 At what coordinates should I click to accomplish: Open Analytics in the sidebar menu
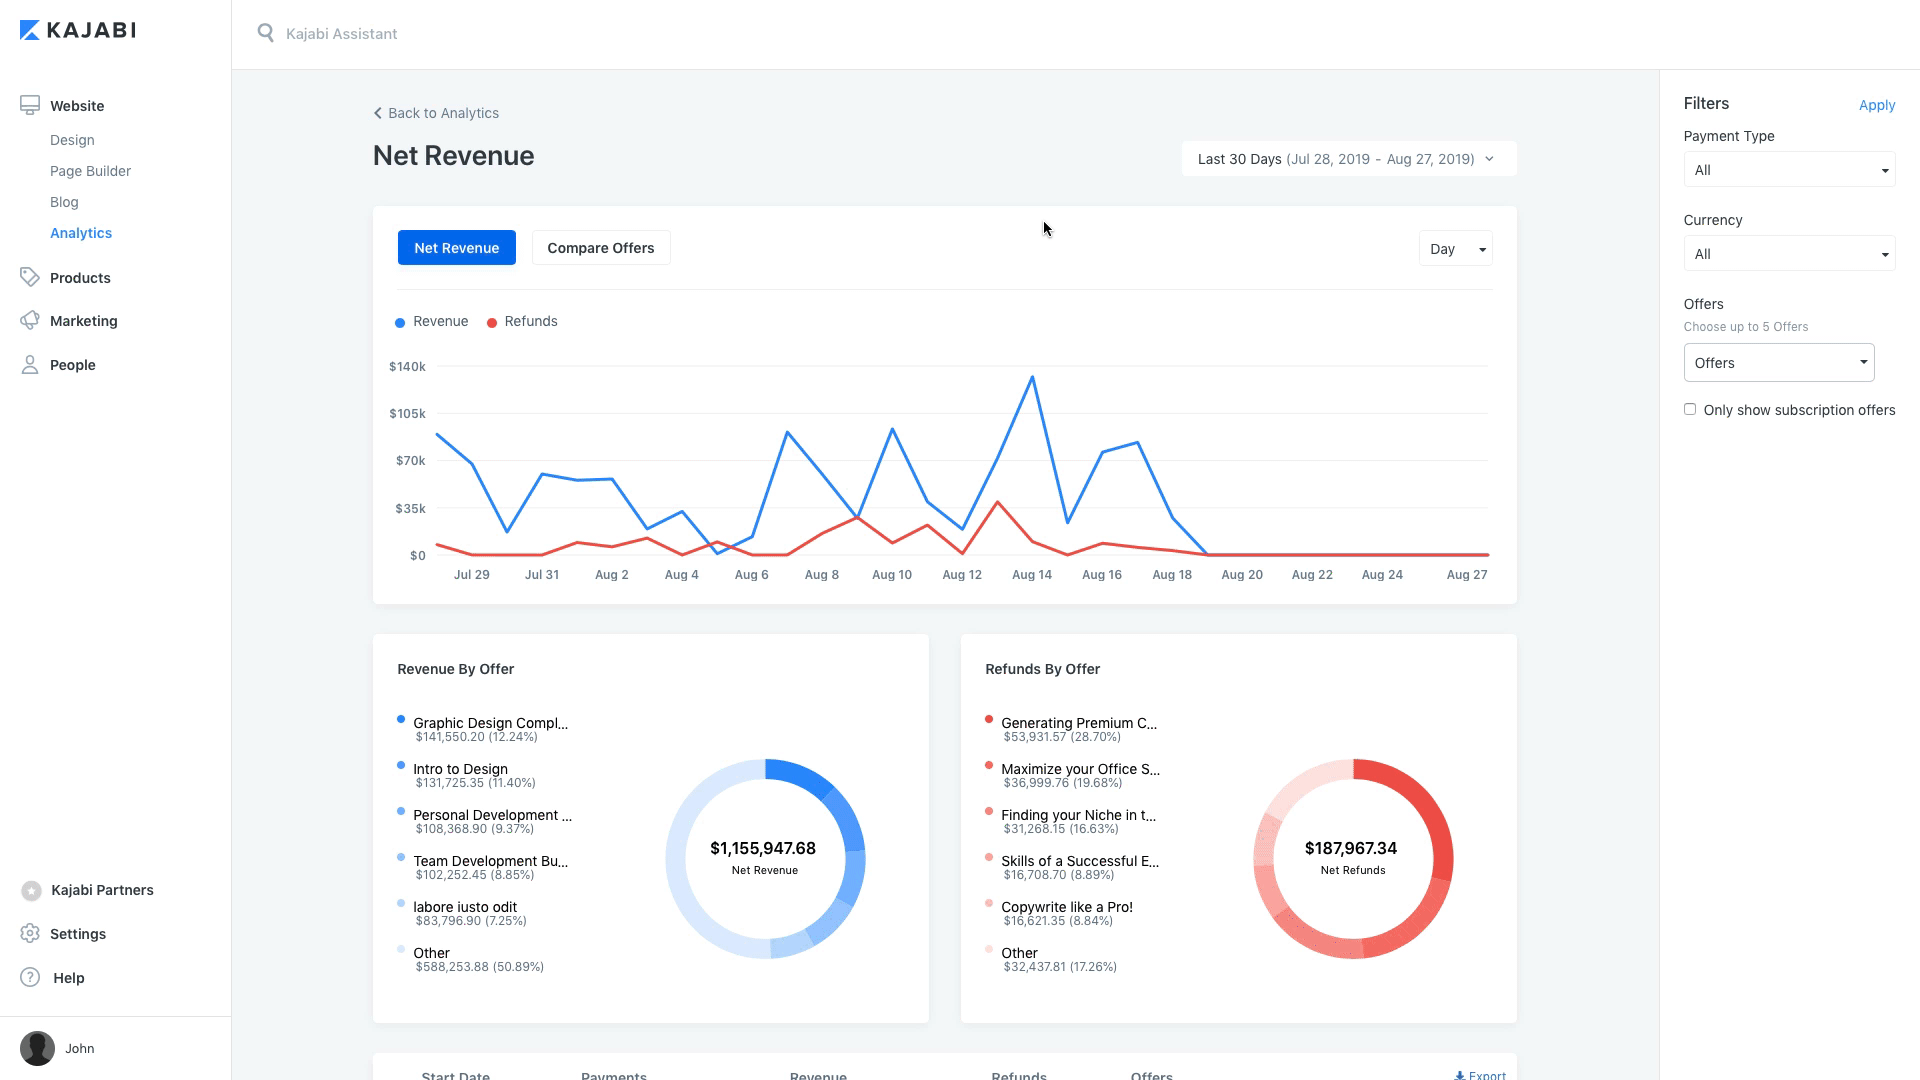pos(81,233)
